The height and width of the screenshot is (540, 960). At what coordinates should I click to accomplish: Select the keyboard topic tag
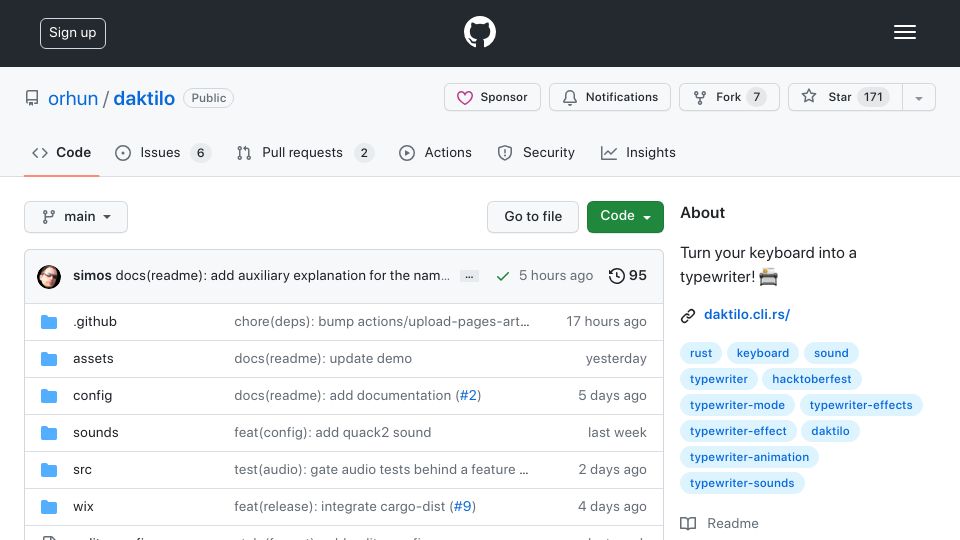point(763,353)
